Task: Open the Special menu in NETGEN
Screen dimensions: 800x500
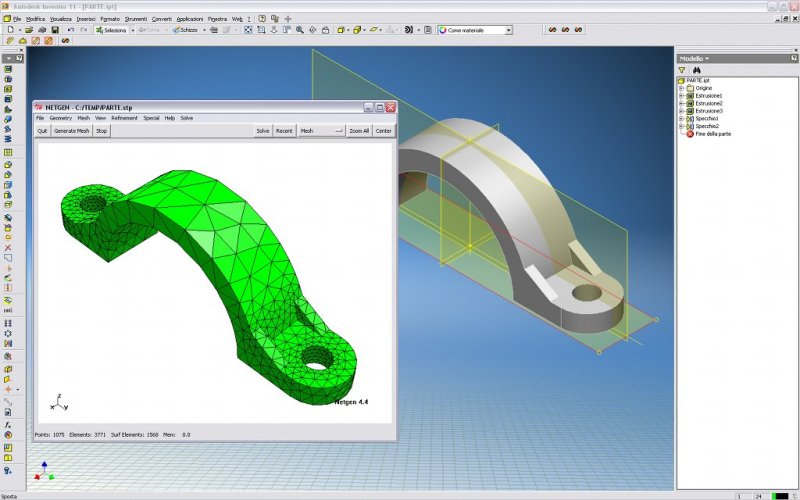Action: tap(151, 118)
